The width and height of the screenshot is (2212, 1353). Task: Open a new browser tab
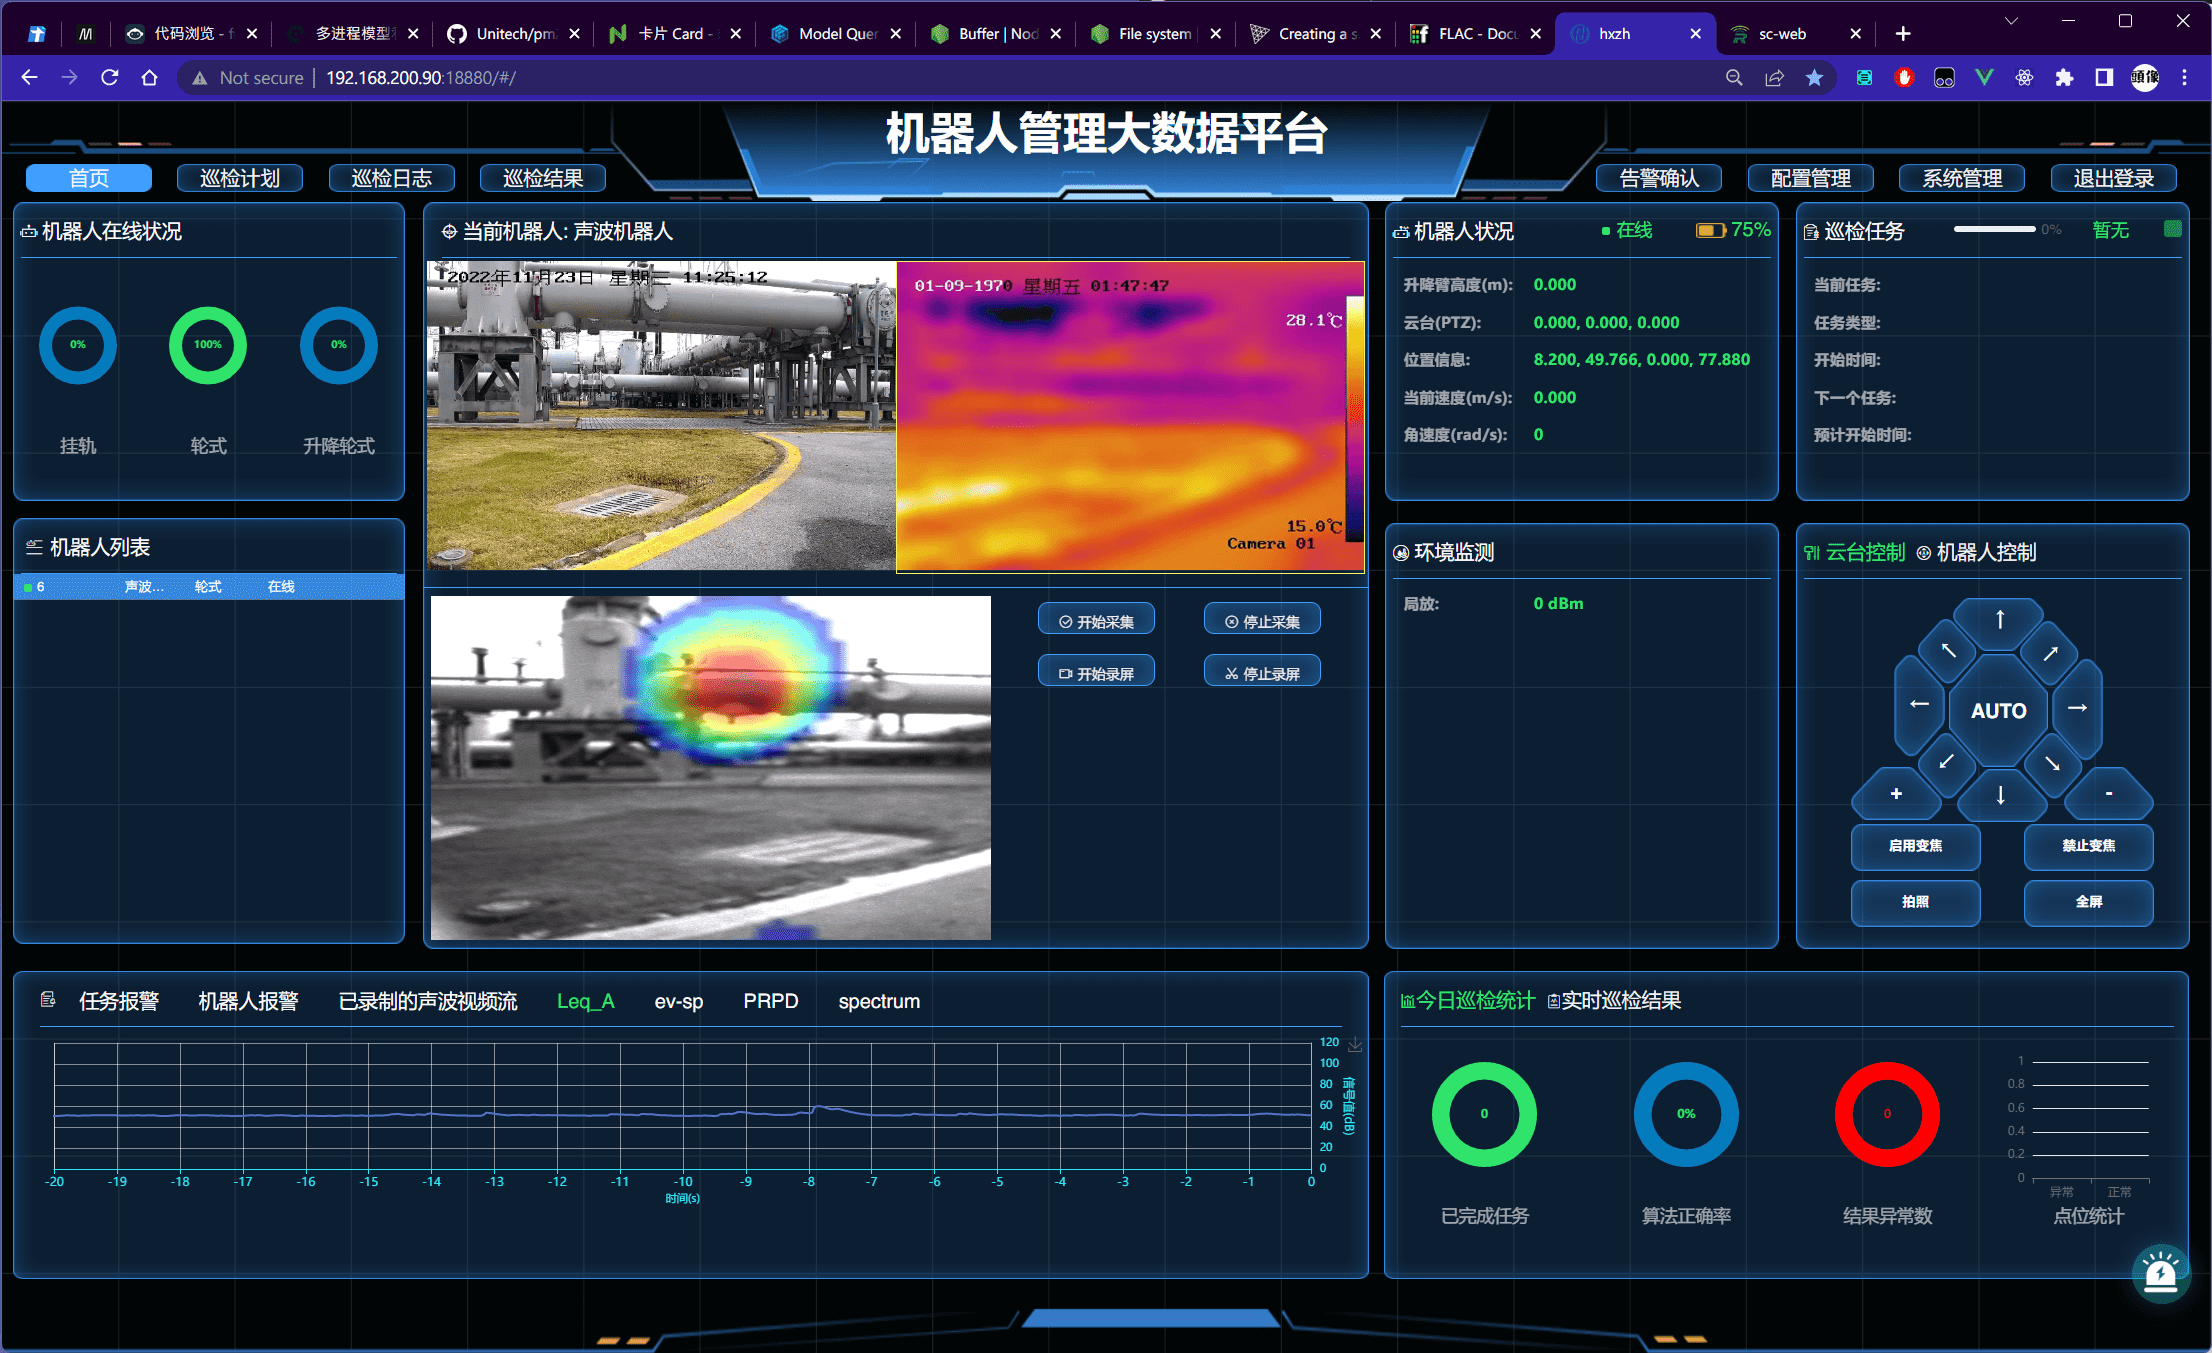[1903, 34]
